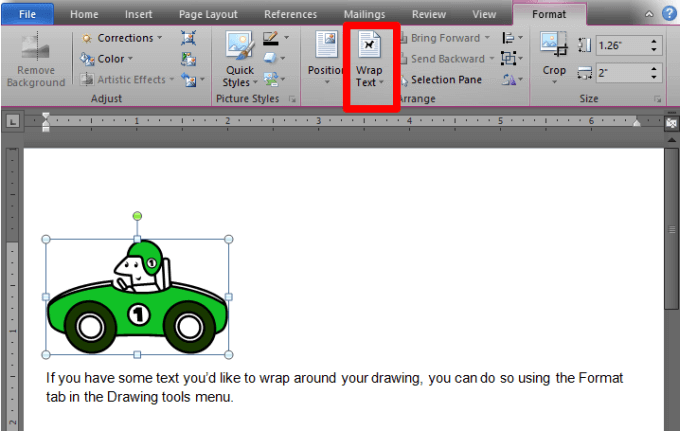This screenshot has height=431, width=680.
Task: Click the Remove Background button
Action: (36, 60)
